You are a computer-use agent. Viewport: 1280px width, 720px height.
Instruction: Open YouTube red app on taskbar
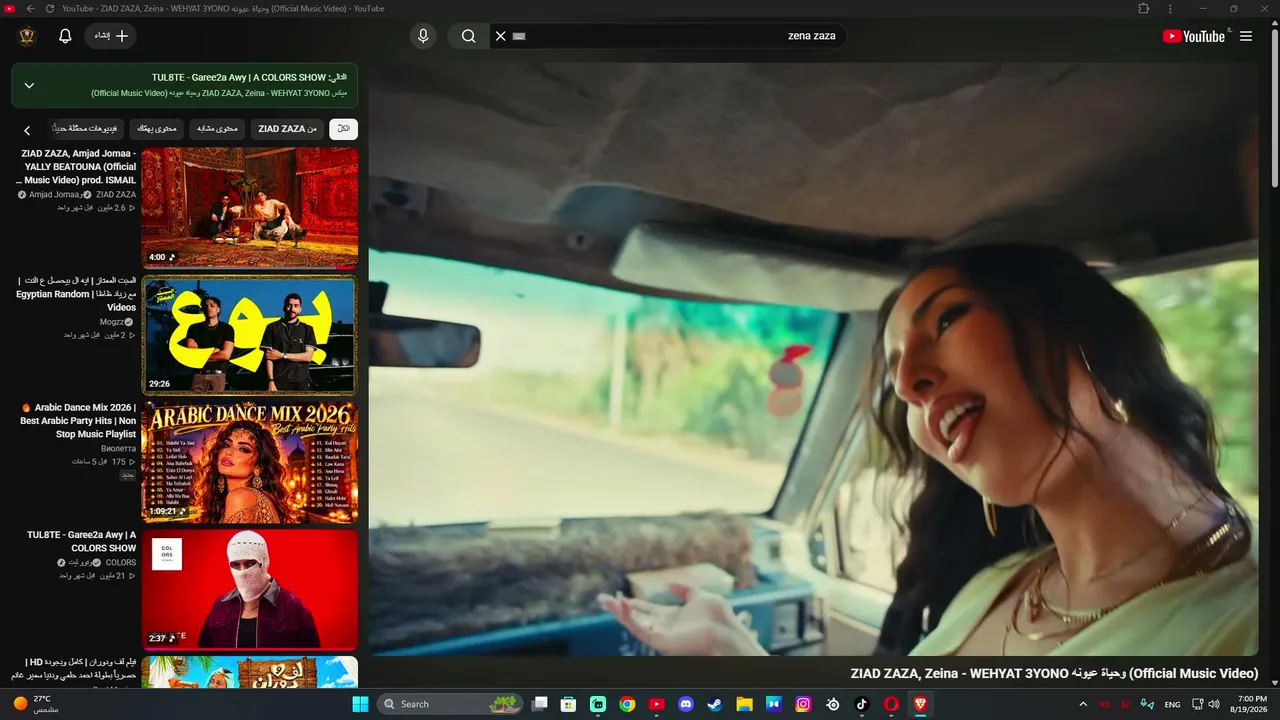656,704
